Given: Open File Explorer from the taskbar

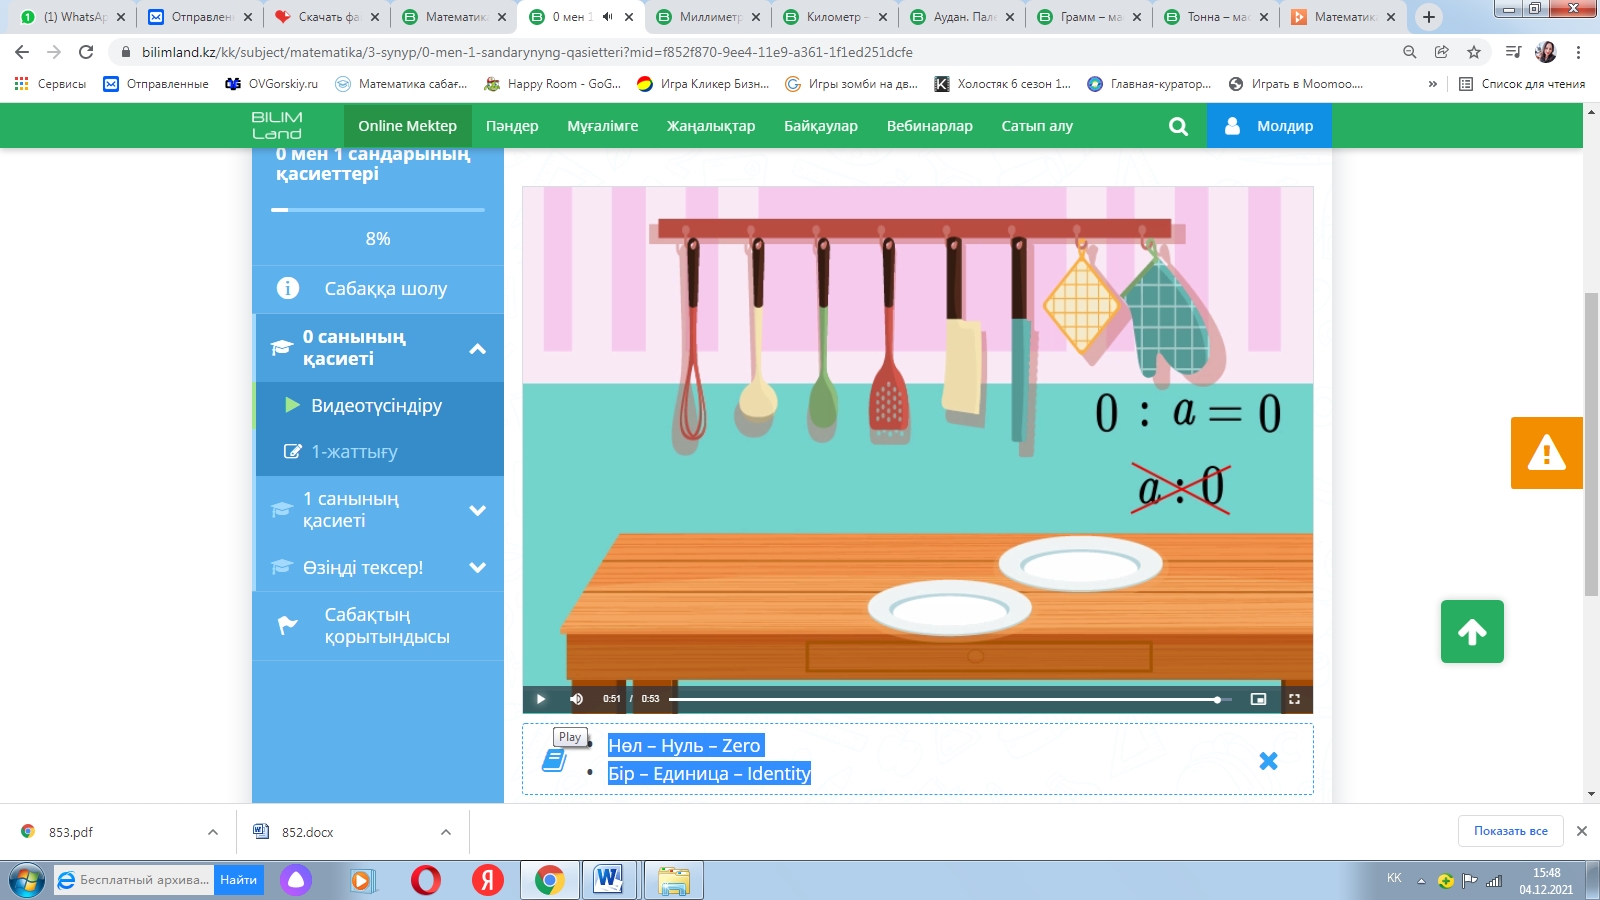Looking at the screenshot, I should [674, 880].
